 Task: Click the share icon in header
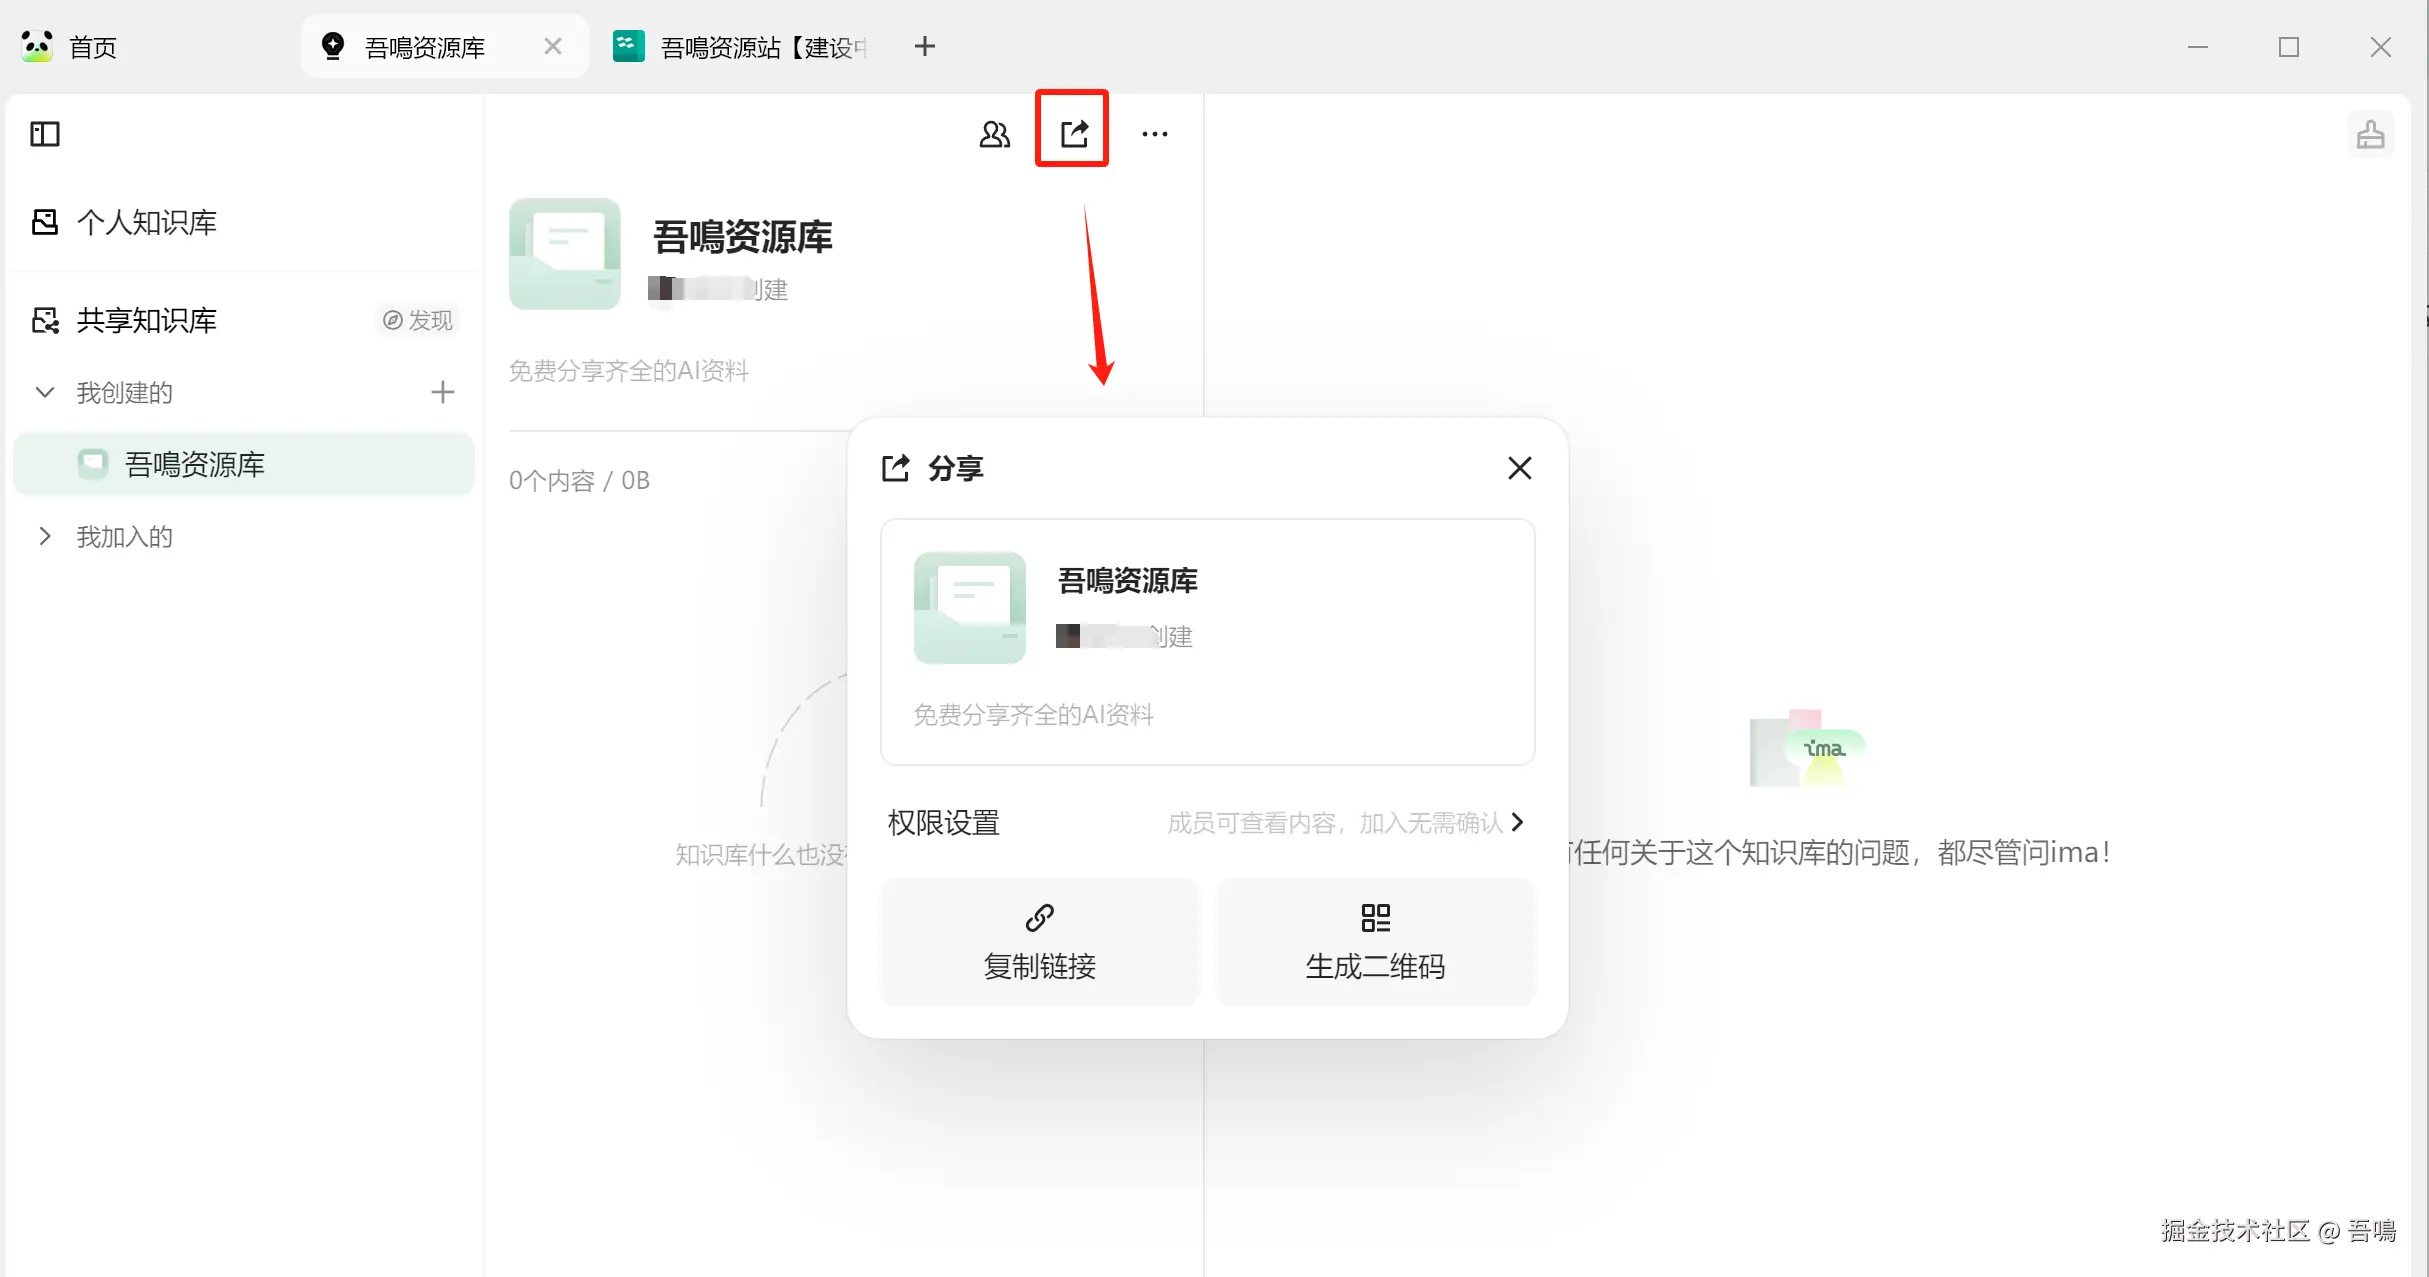[x=1074, y=132]
